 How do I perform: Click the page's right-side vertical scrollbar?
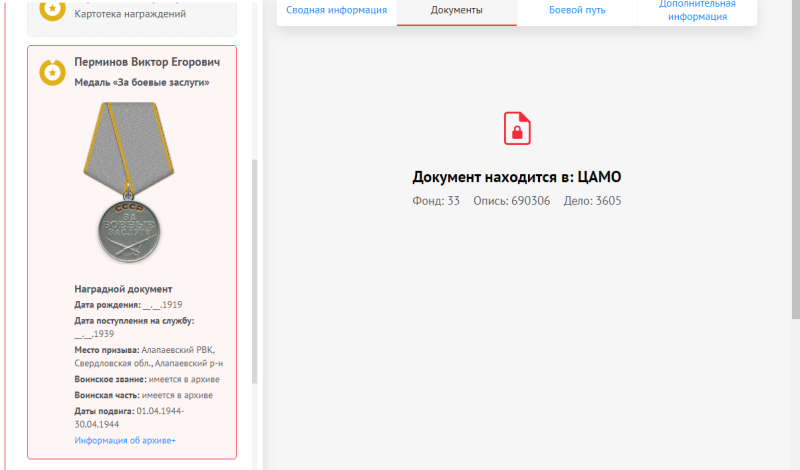coord(795,158)
